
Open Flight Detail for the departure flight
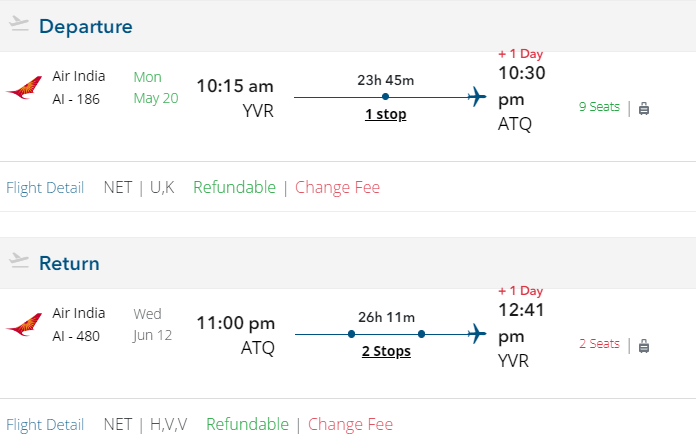45,187
